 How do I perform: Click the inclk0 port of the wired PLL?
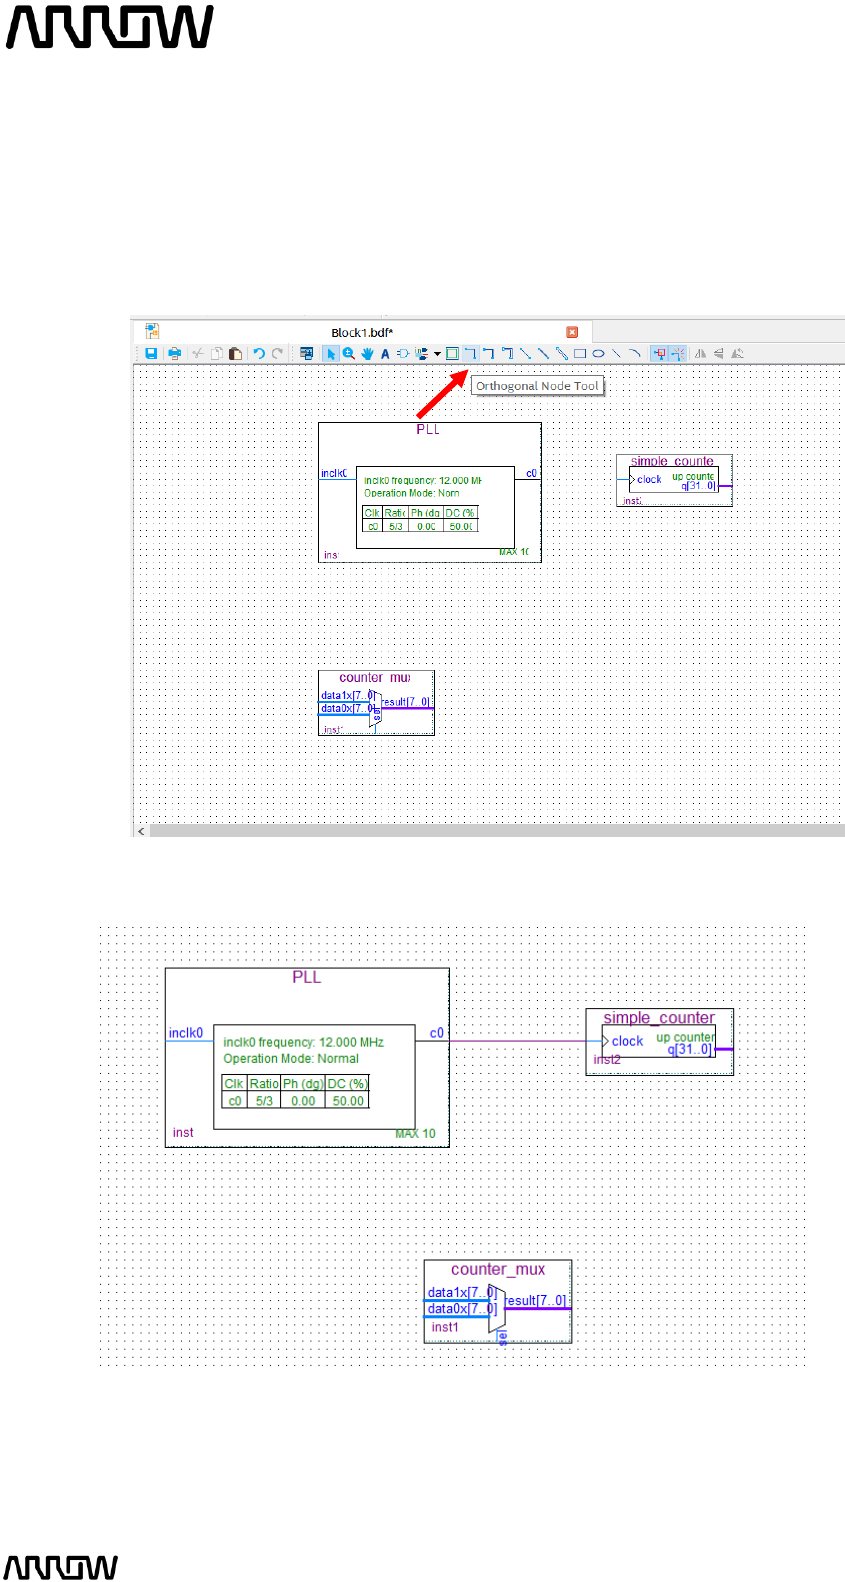pos(185,1033)
